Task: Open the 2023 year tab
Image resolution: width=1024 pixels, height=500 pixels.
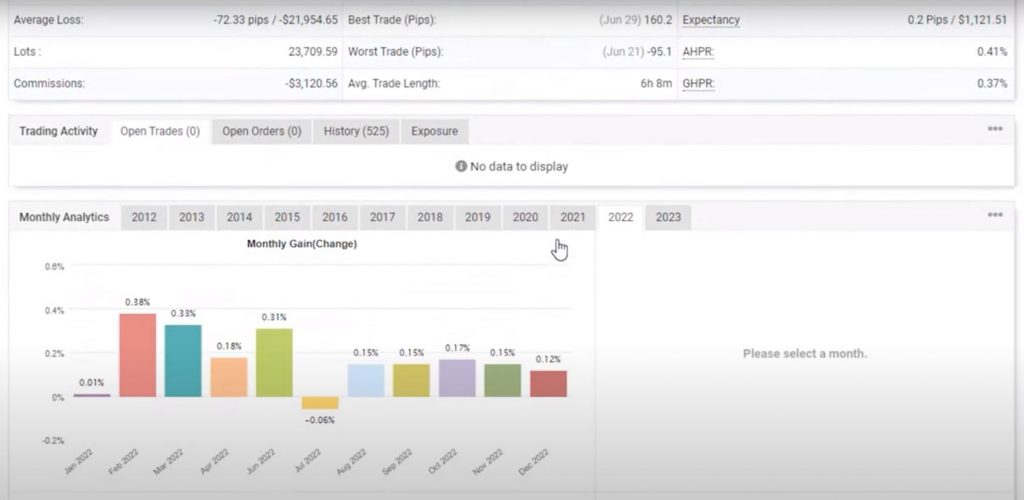Action: tap(668, 217)
